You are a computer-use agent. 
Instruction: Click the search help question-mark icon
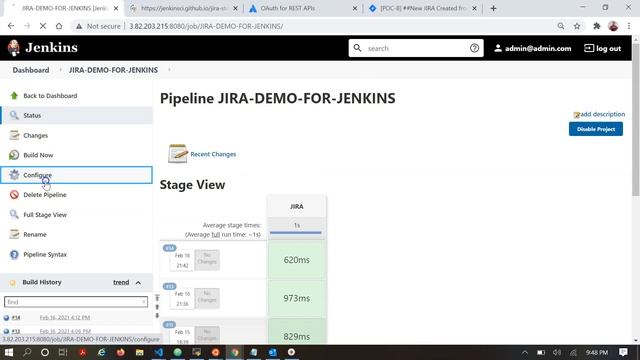point(474,48)
